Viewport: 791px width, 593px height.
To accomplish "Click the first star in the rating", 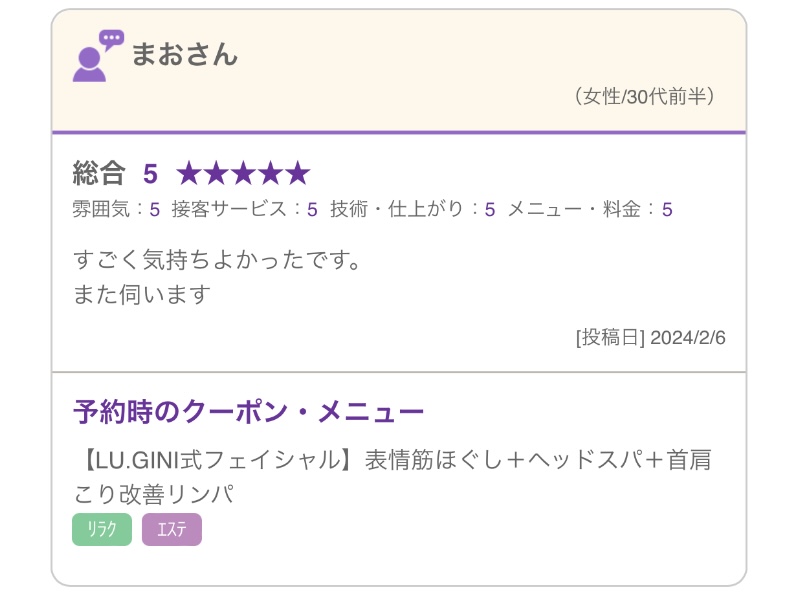I will [189, 174].
